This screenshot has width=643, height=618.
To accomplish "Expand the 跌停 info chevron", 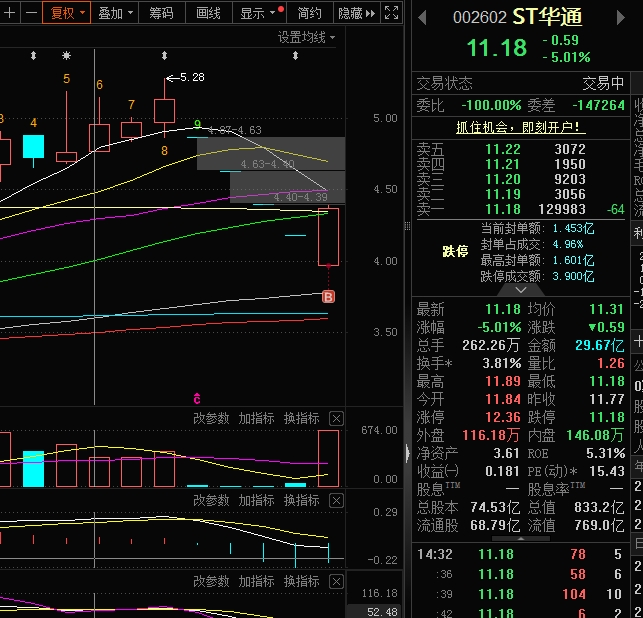I will (x=521, y=290).
